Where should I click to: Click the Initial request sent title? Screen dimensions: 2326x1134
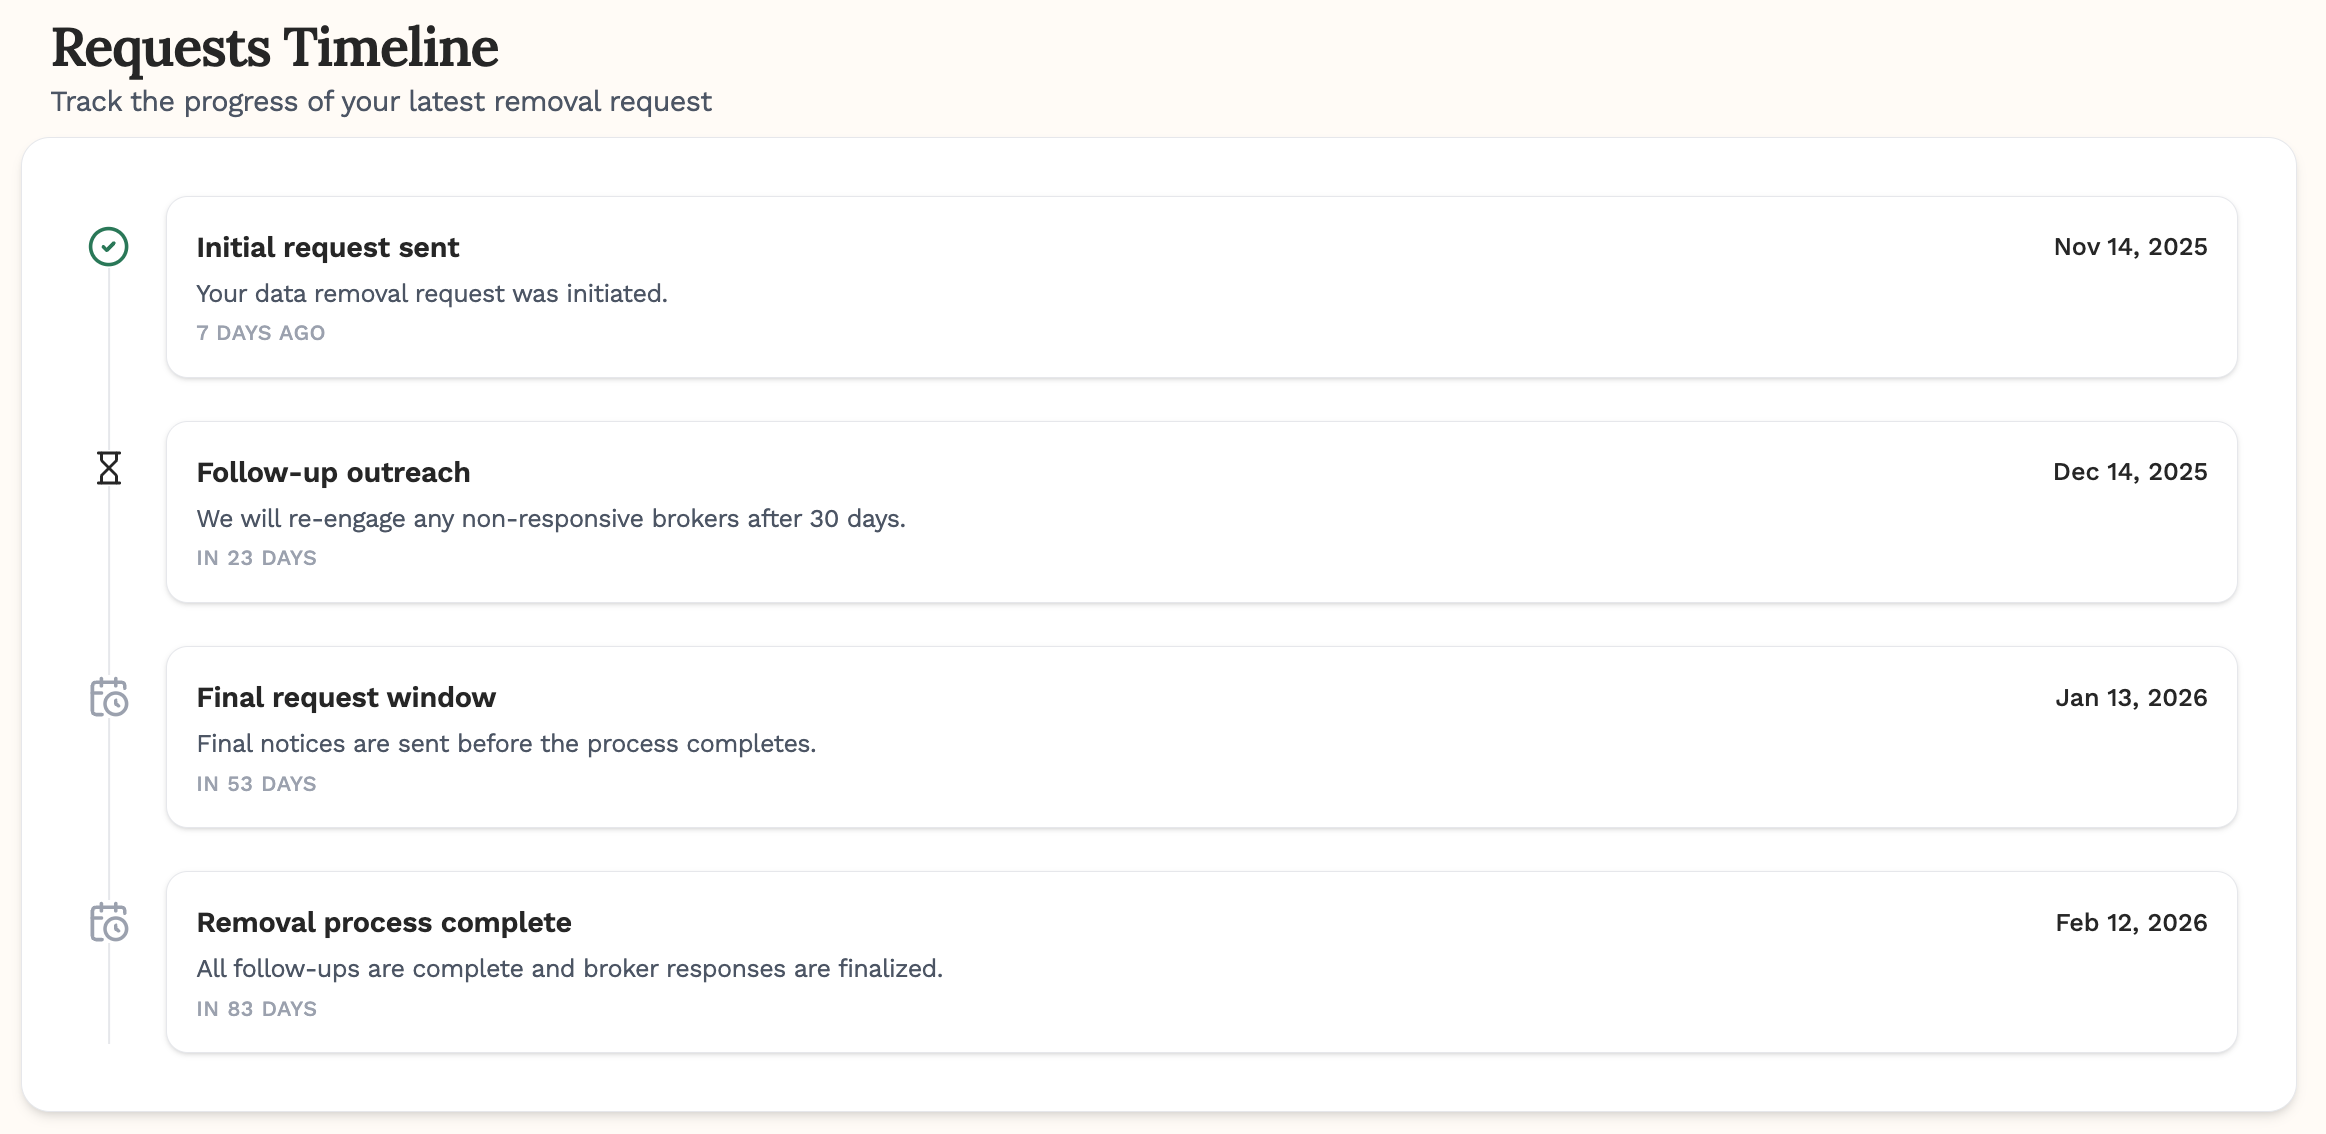coord(328,247)
